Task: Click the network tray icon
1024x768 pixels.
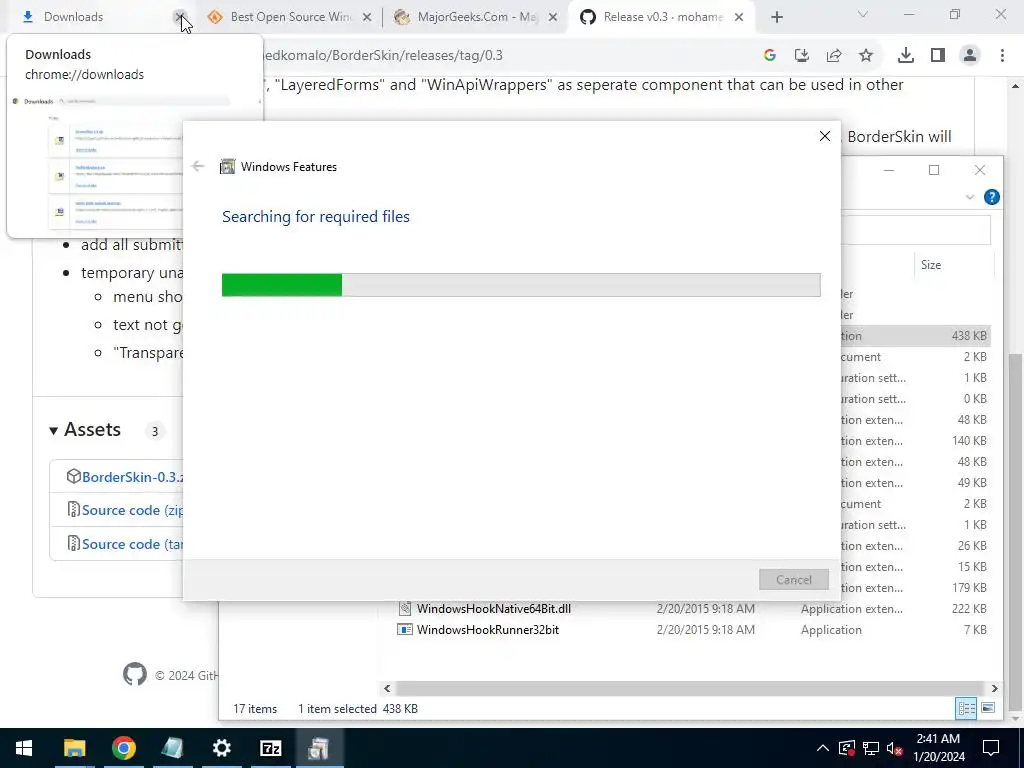Action: pos(871,748)
